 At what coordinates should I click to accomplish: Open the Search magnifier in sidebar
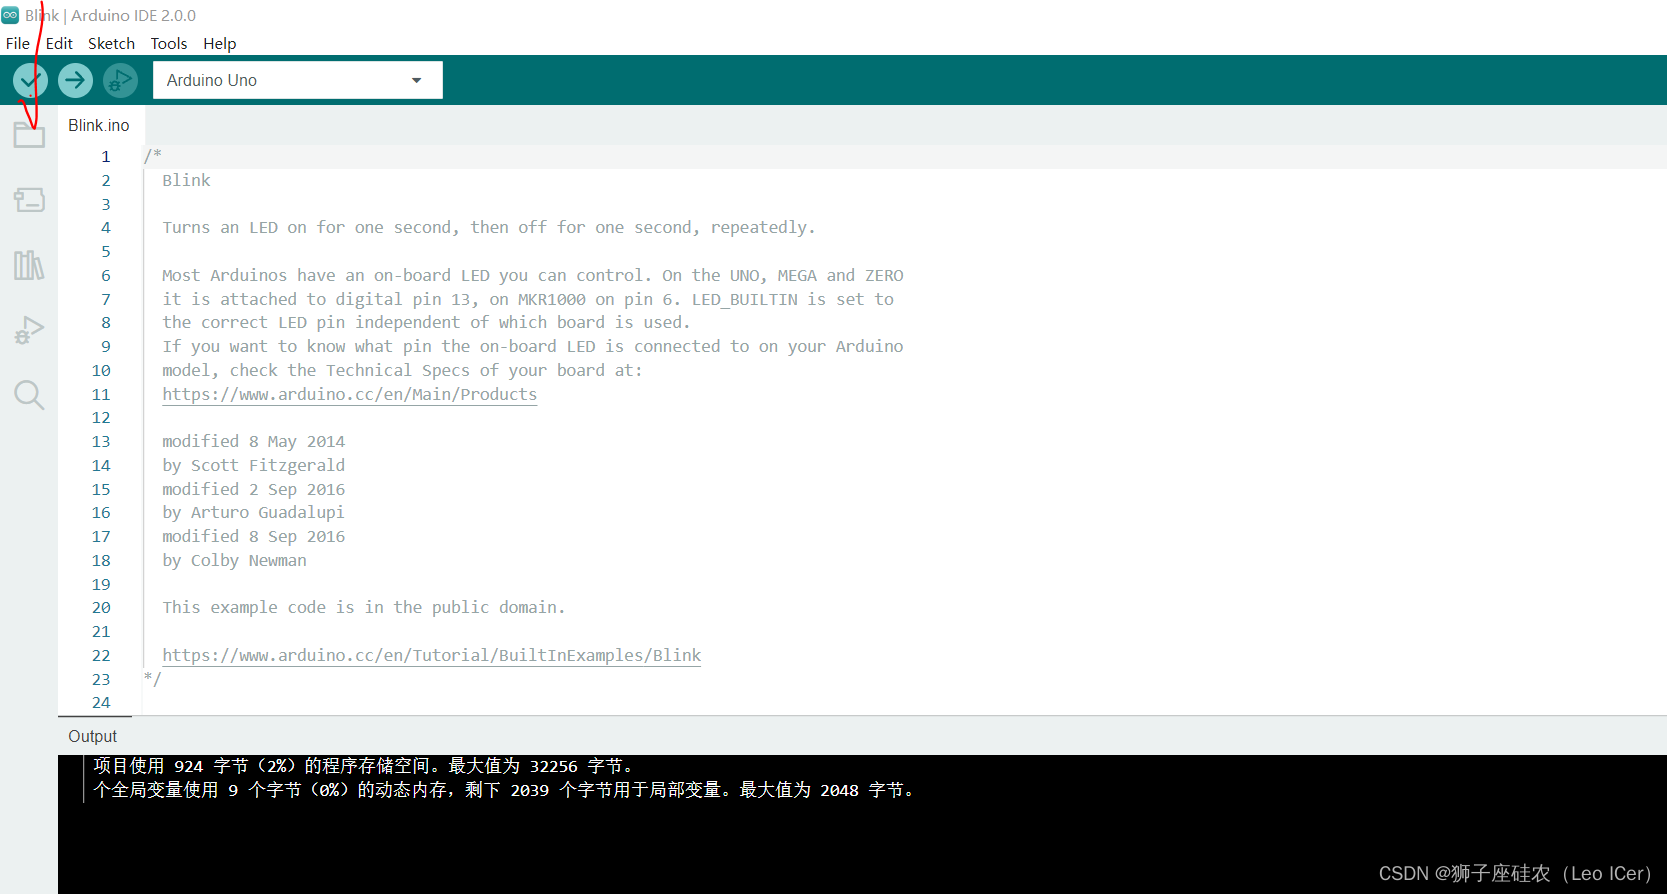(29, 395)
